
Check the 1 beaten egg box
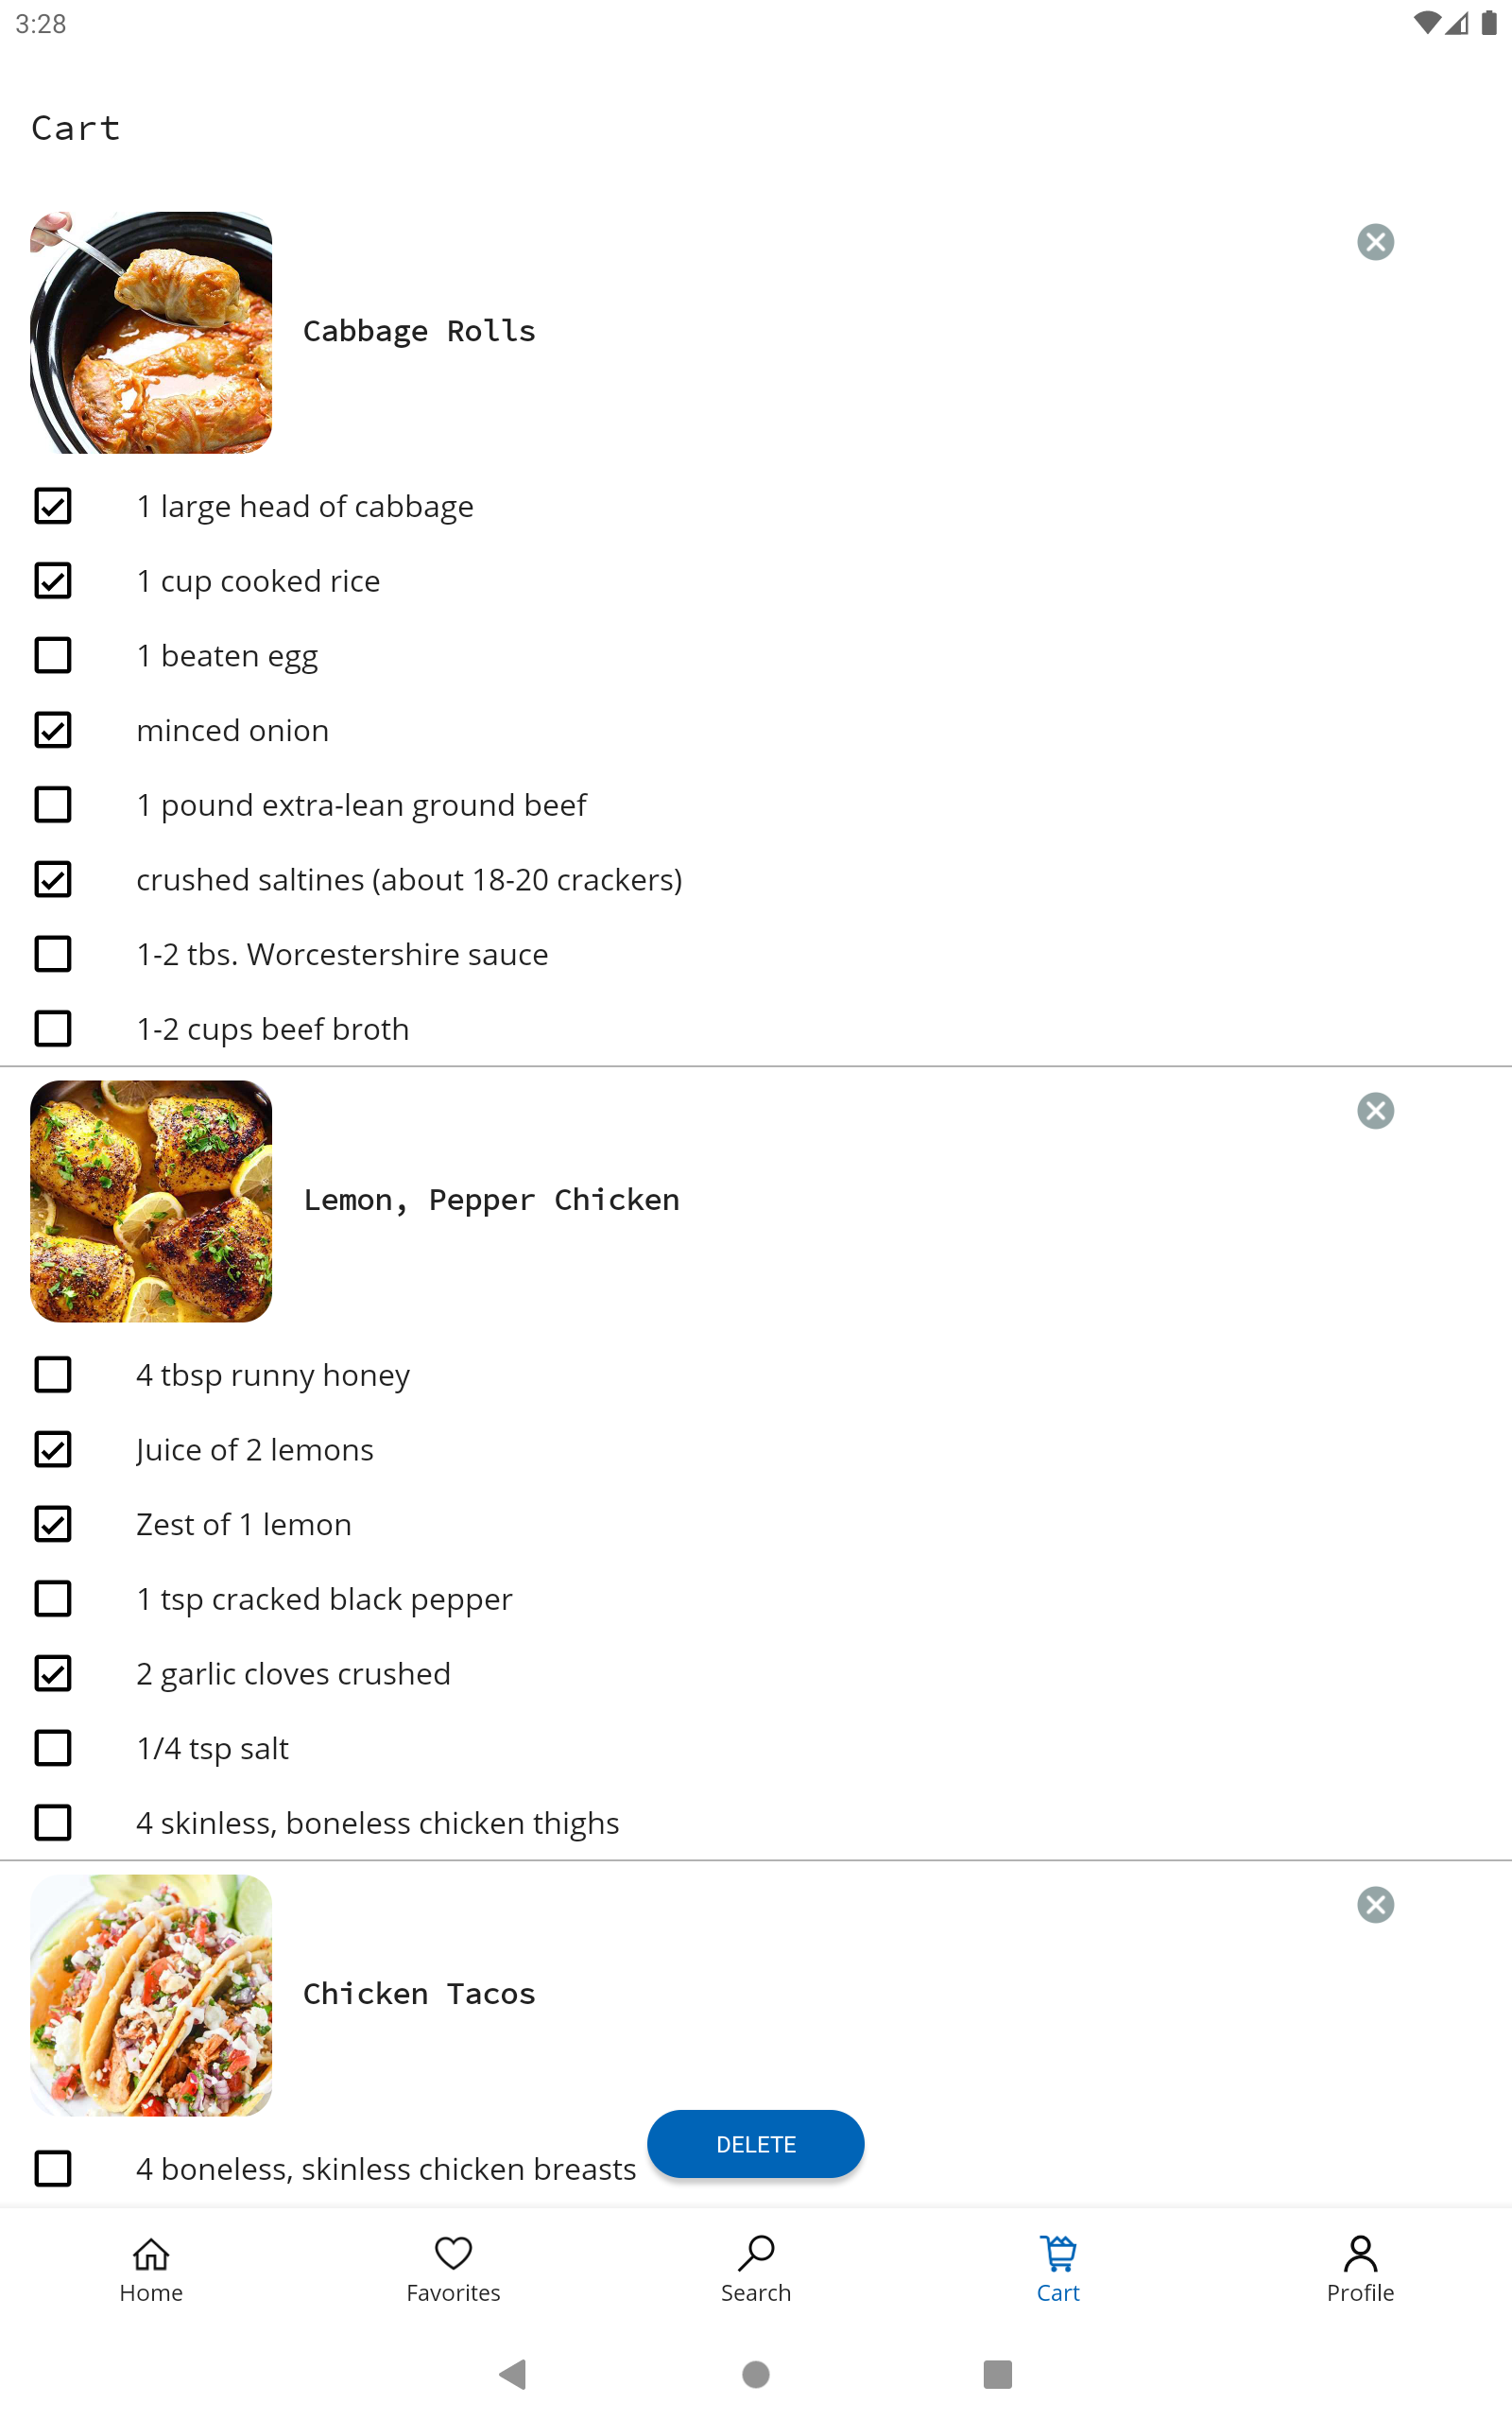coord(53,656)
